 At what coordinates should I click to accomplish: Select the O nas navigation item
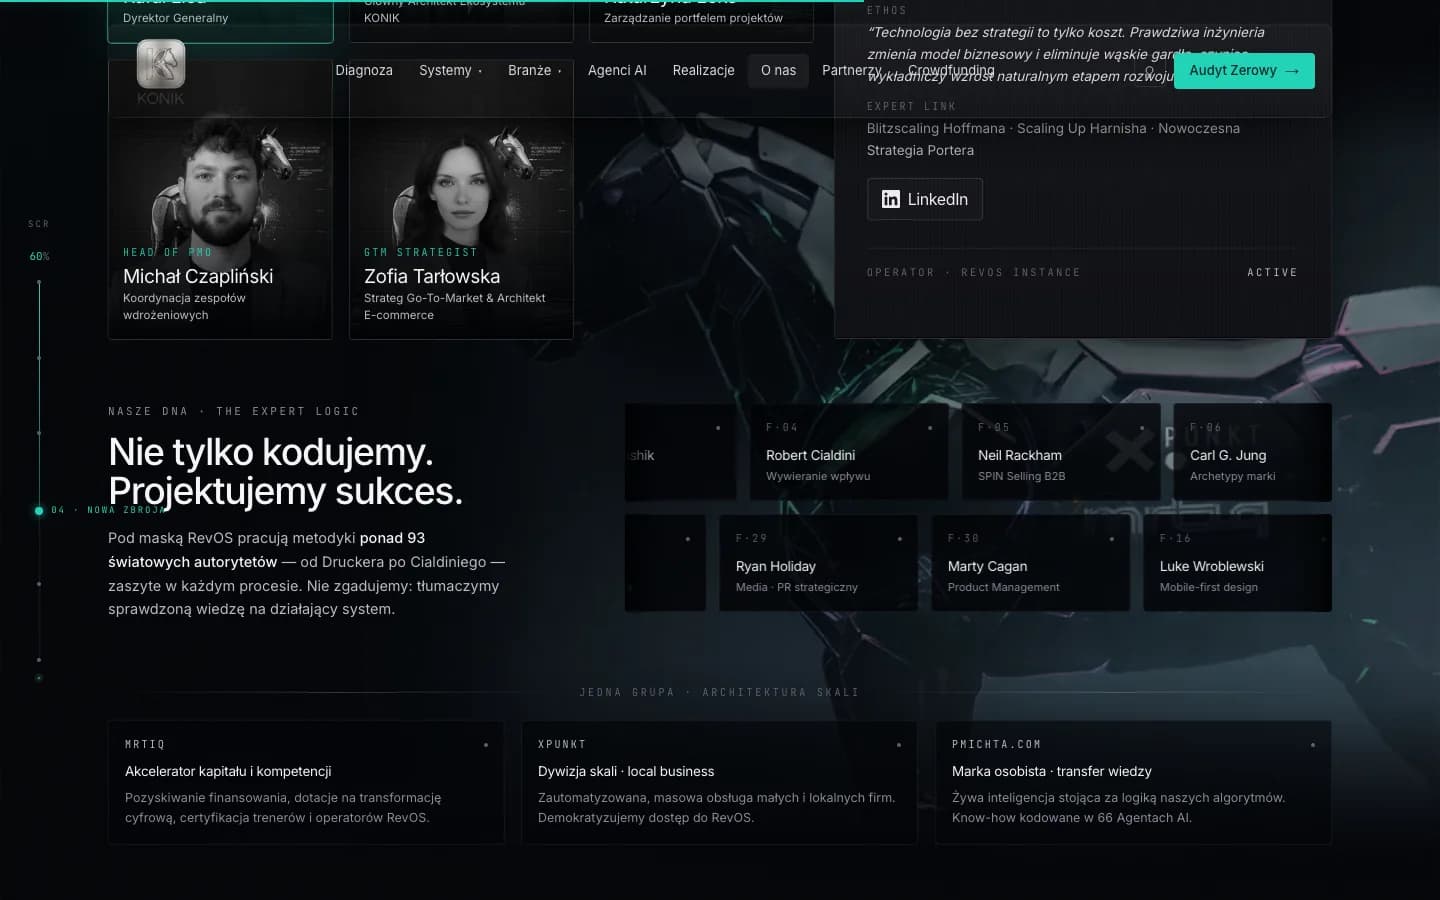point(778,71)
